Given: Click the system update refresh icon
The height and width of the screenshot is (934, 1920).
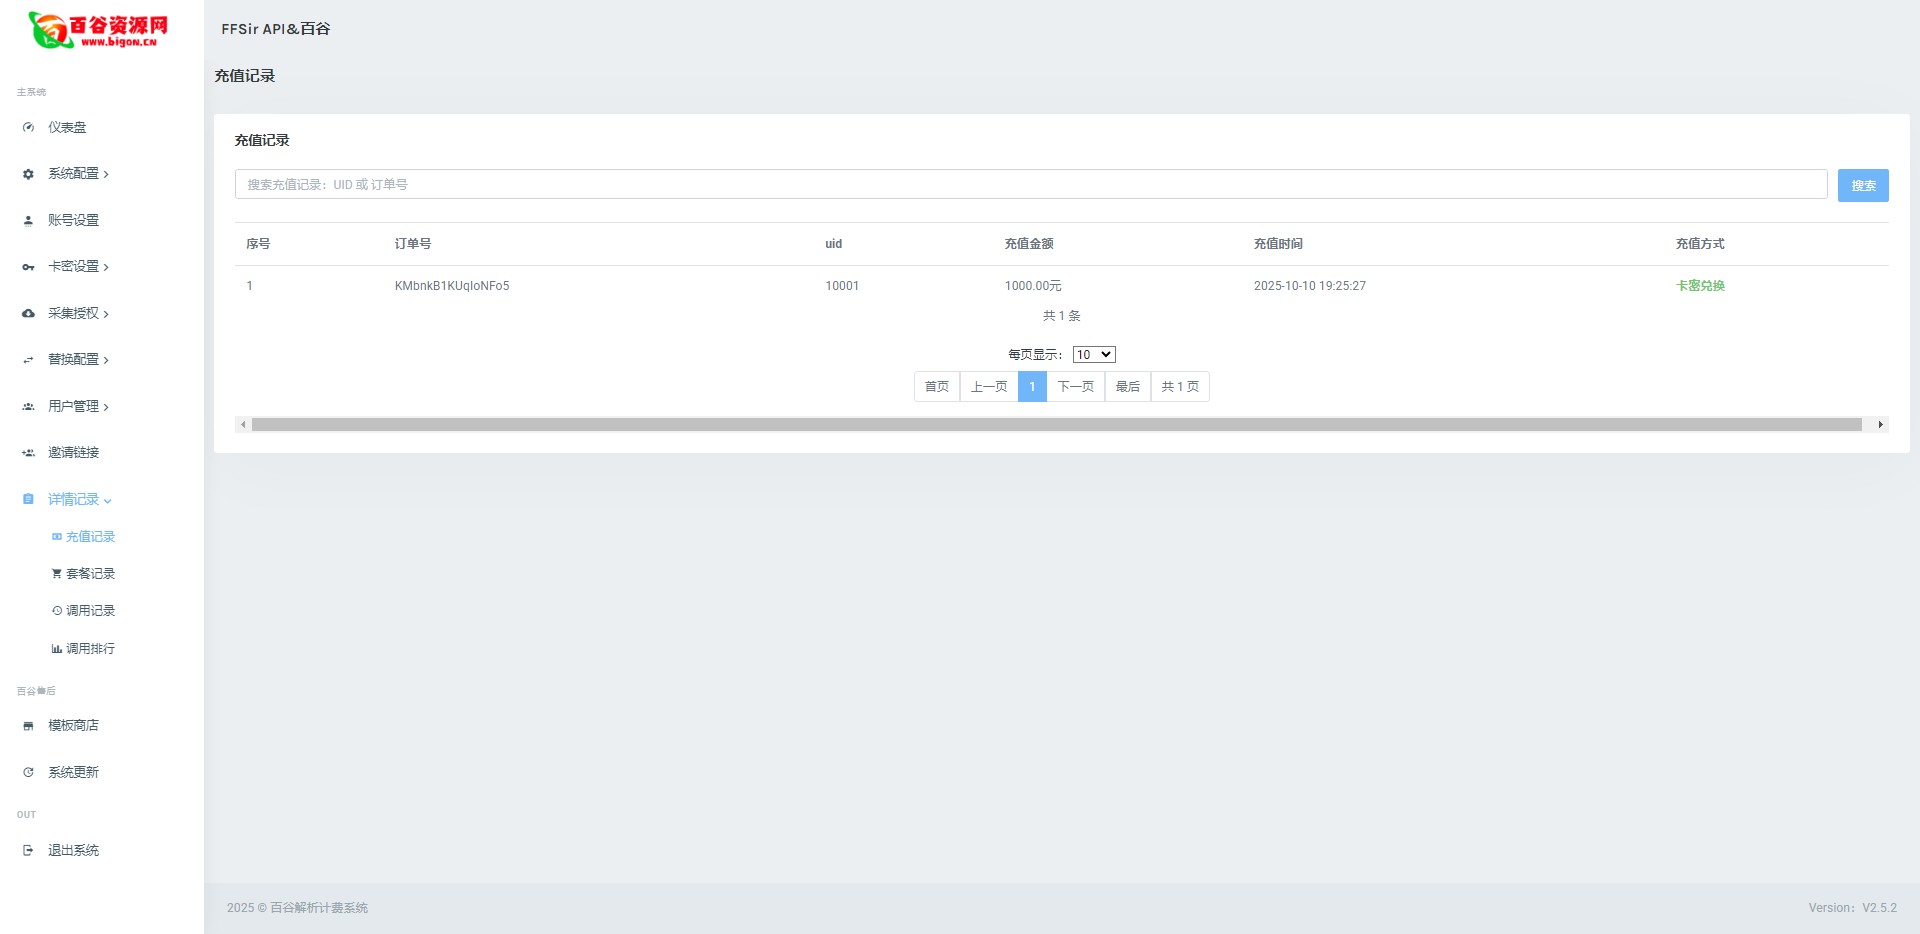Looking at the screenshot, I should tap(28, 773).
